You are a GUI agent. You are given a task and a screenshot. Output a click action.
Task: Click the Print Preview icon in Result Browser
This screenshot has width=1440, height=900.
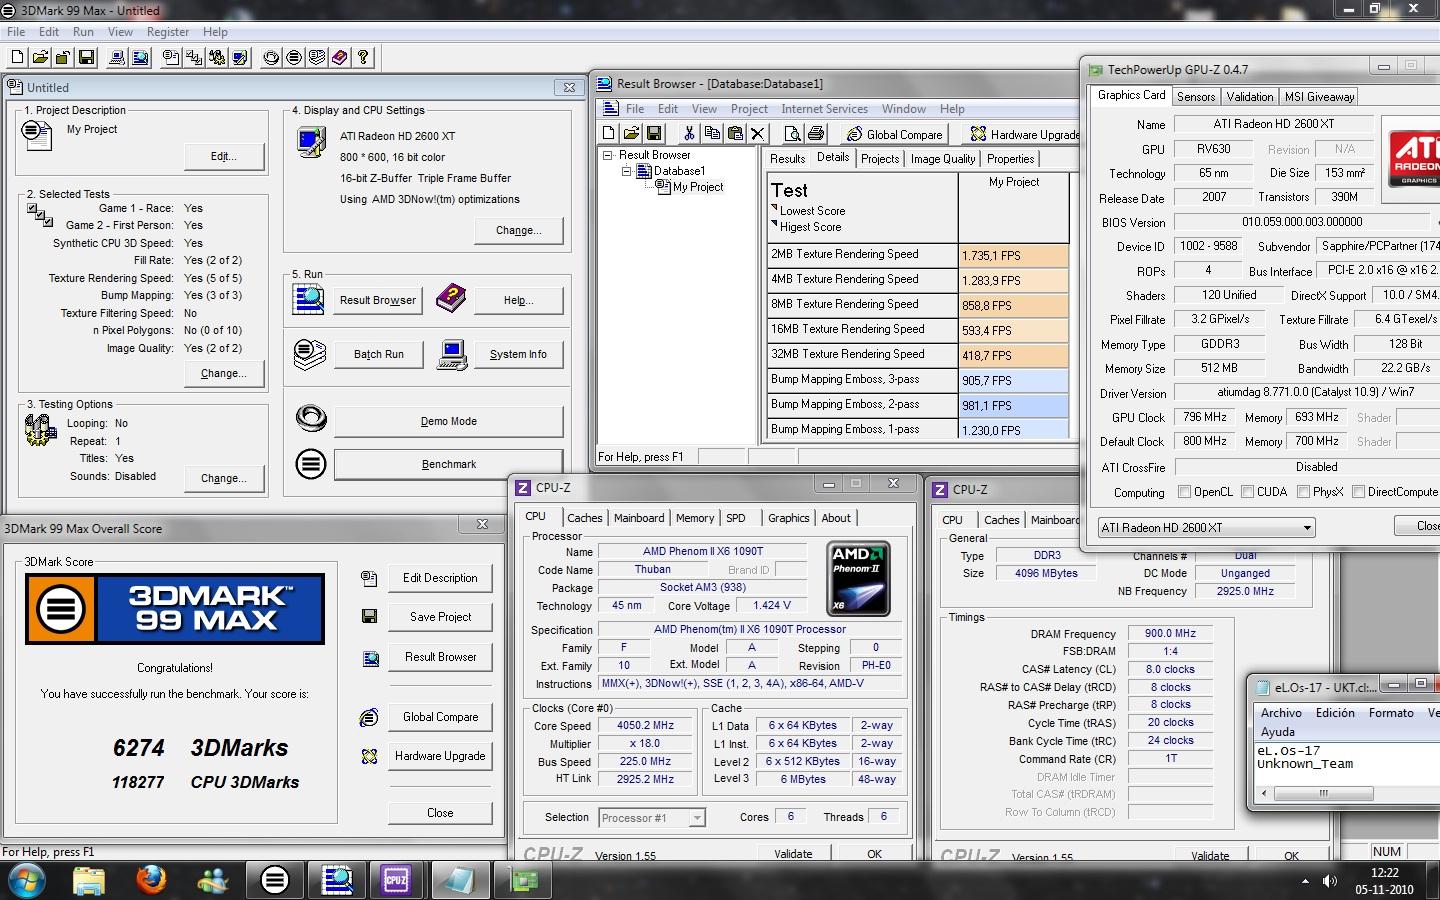pyautogui.click(x=792, y=133)
